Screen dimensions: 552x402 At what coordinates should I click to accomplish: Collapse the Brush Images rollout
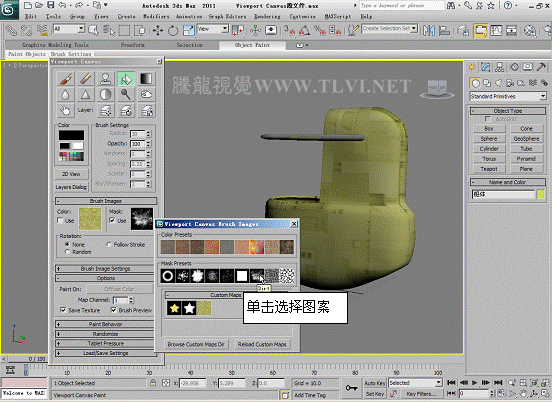point(106,201)
